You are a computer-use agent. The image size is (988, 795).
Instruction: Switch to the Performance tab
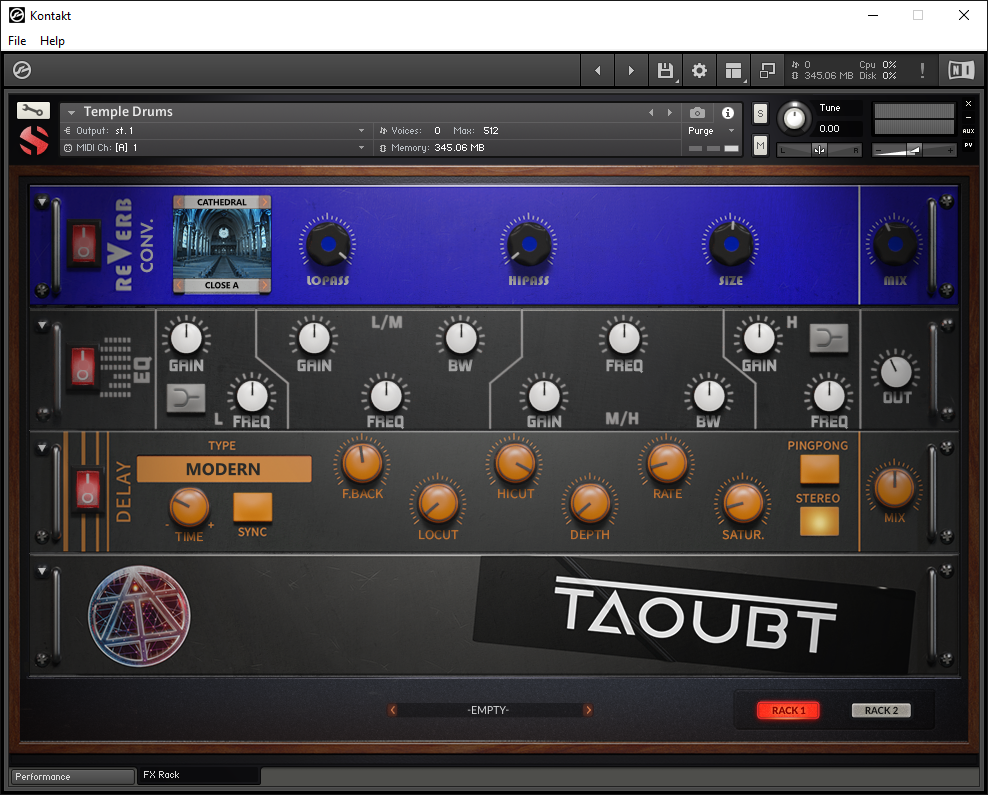pos(72,776)
